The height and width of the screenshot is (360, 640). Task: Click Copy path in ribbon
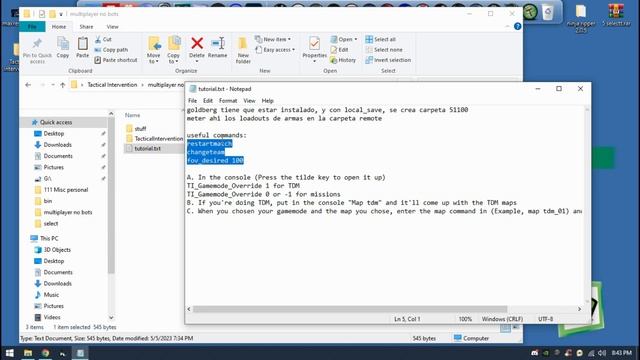pos(111,49)
